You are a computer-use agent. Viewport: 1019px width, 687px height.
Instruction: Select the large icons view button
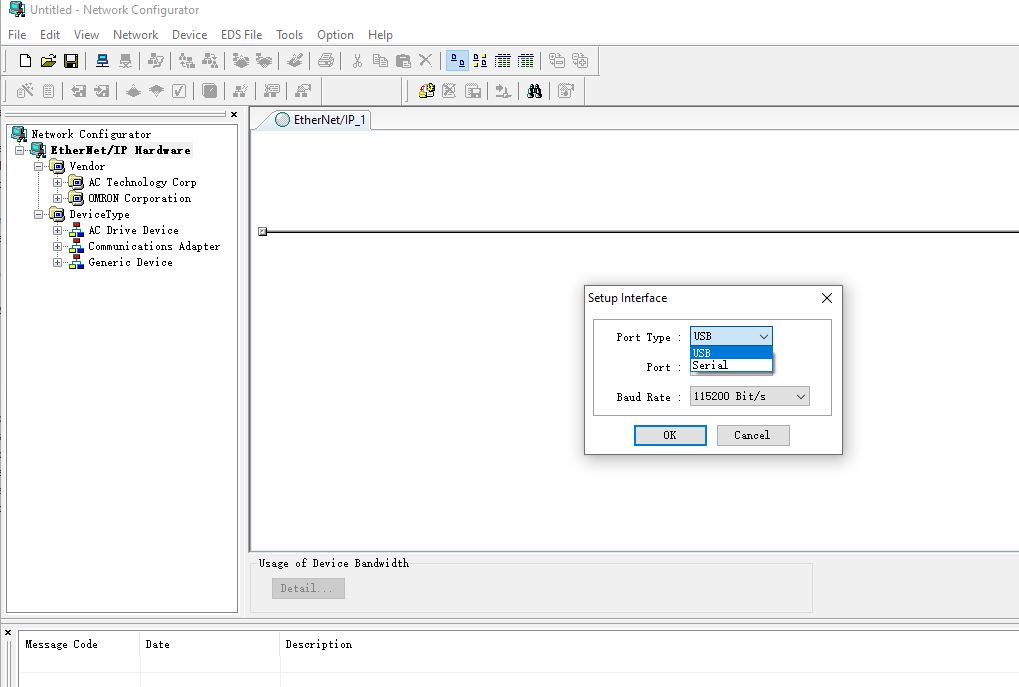(x=457, y=61)
